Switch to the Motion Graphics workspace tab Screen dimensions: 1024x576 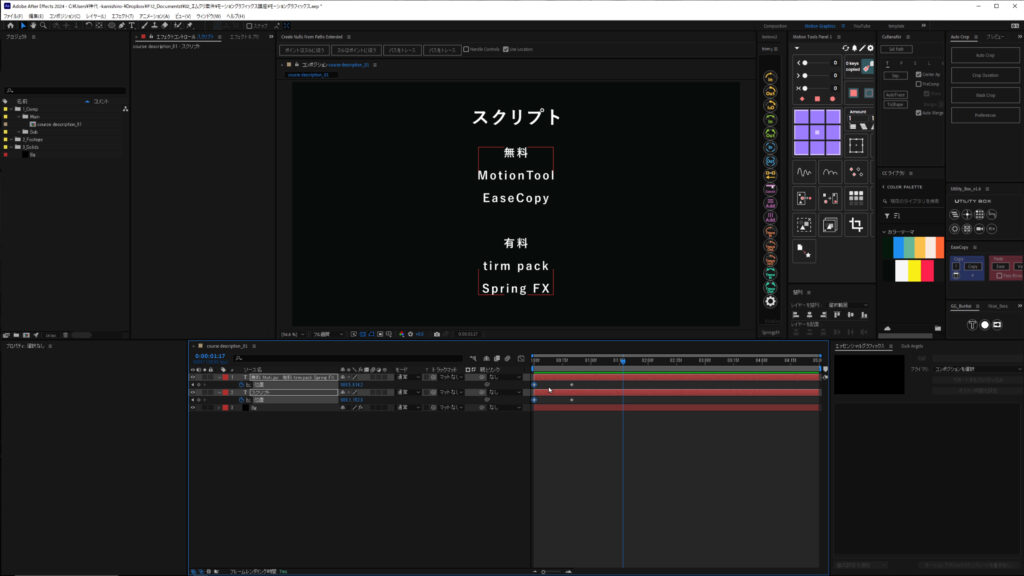(819, 26)
